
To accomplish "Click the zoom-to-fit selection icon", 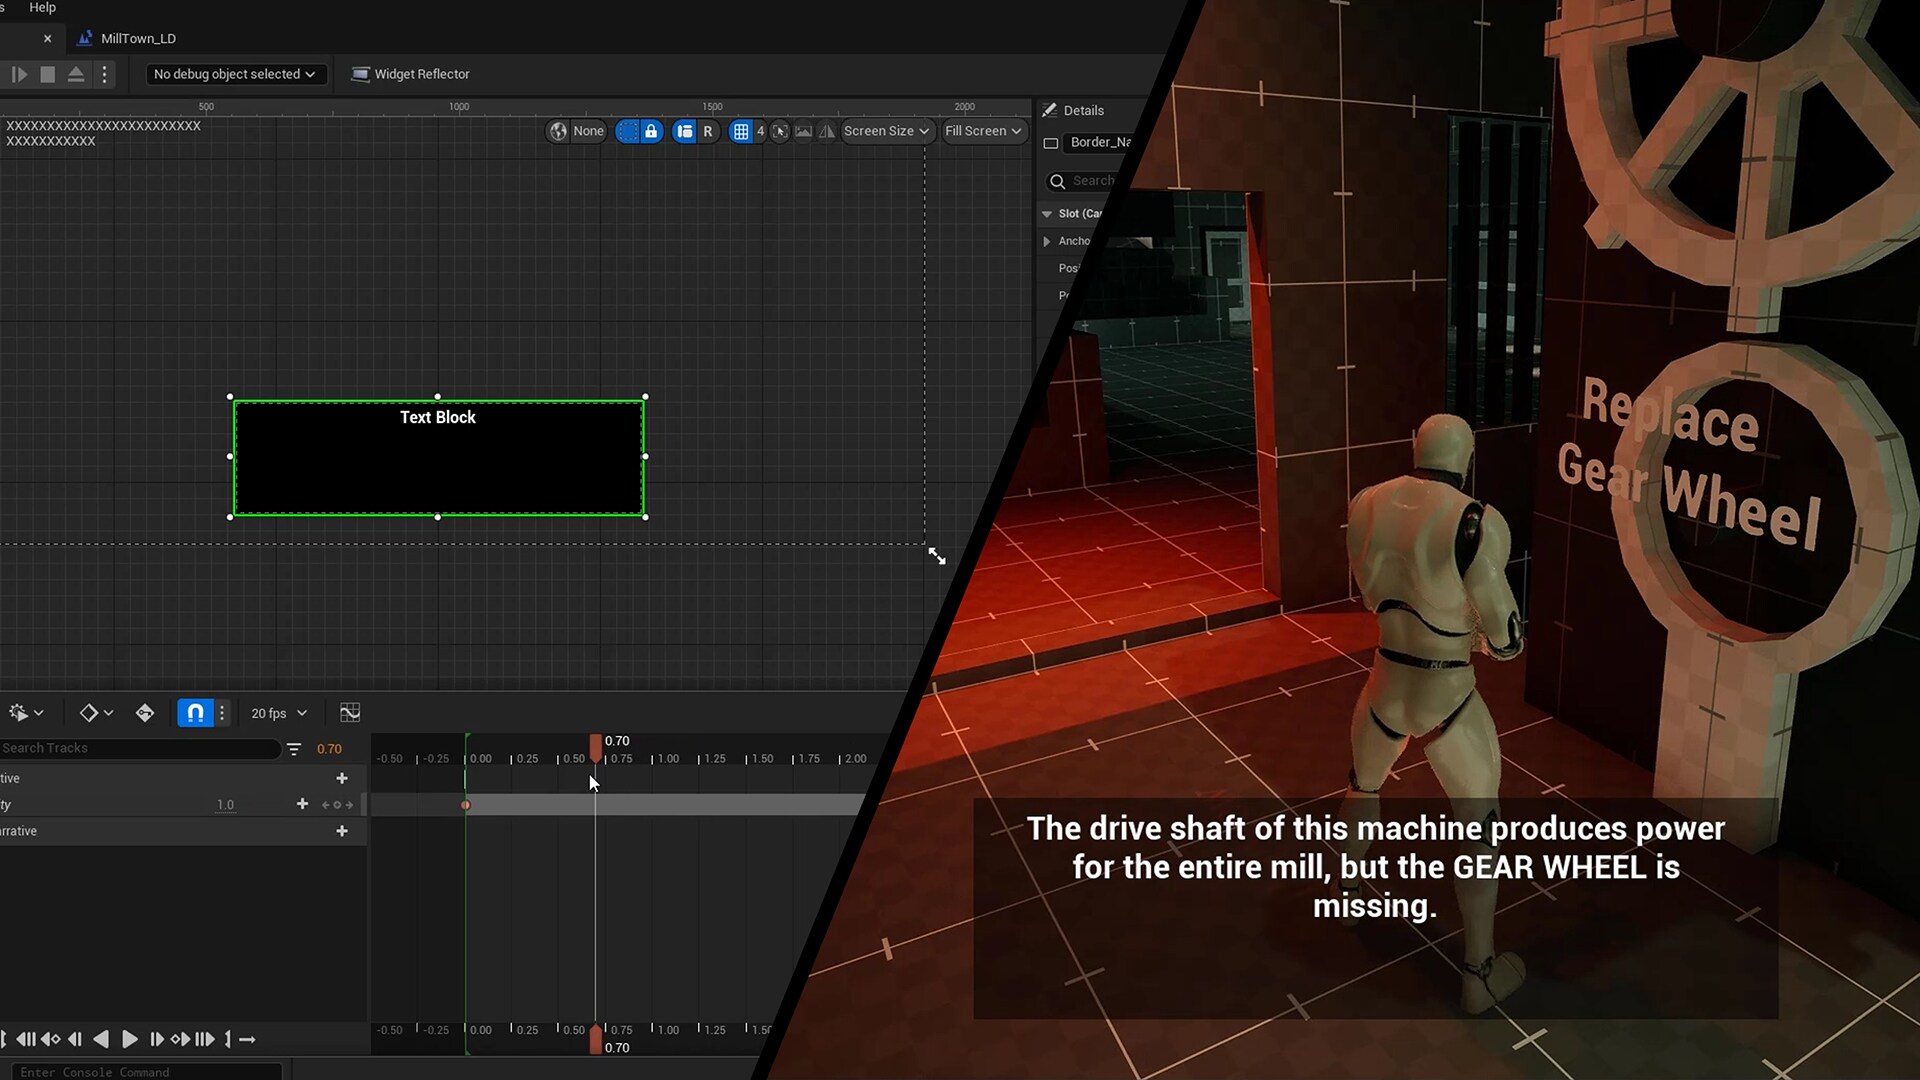I will (x=780, y=131).
